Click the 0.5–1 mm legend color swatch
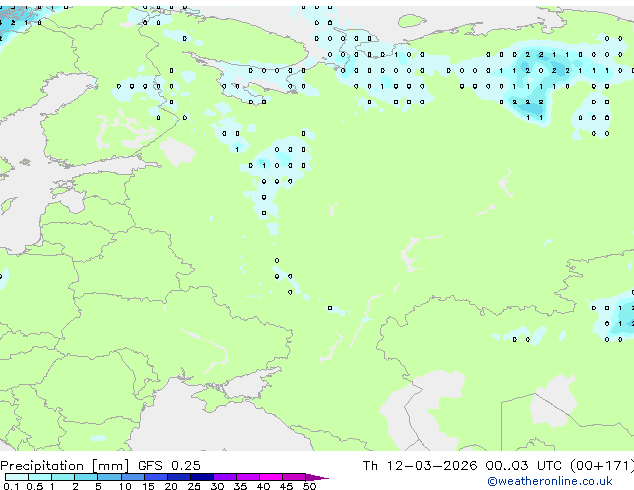The height and width of the screenshot is (490, 634). [x=40, y=477]
